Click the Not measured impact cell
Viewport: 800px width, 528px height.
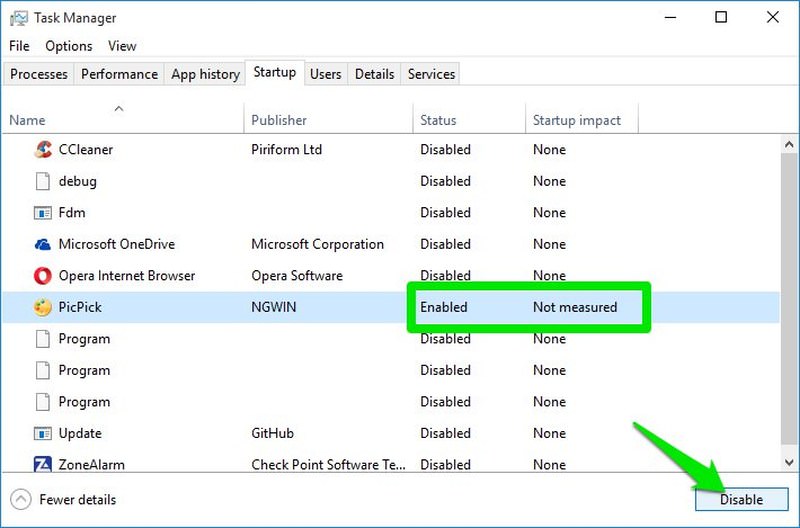(575, 308)
